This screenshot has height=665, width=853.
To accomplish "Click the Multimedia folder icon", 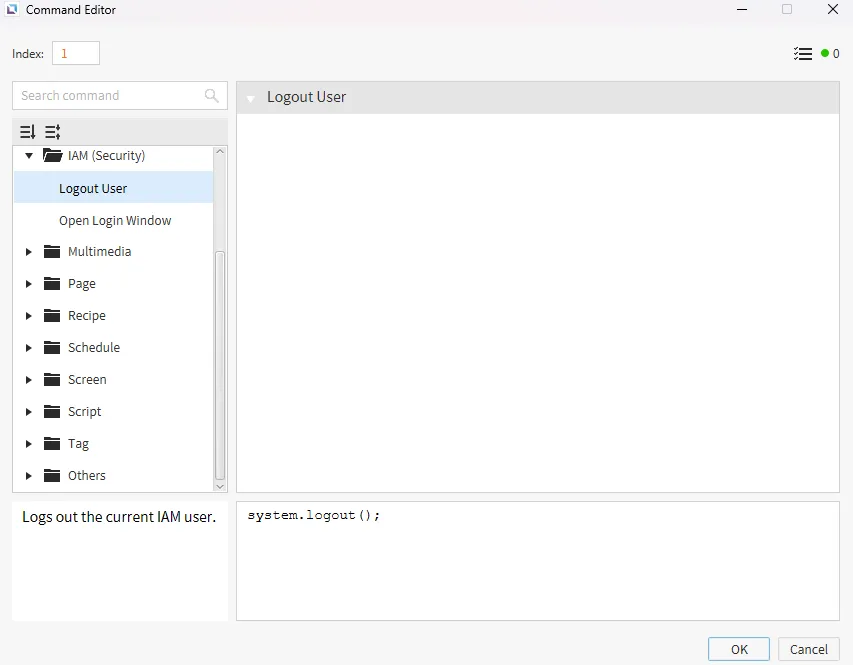I will coord(53,252).
